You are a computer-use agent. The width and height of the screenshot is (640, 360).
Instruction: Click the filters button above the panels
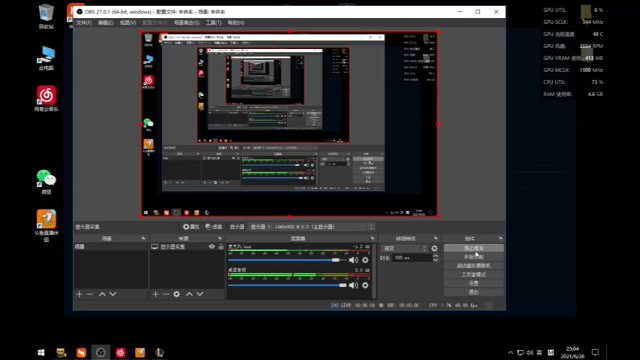click(x=213, y=227)
